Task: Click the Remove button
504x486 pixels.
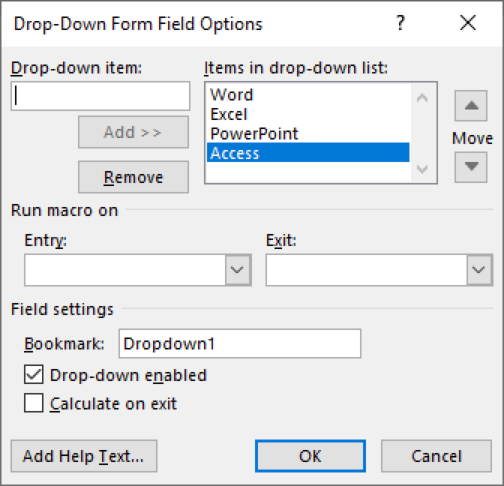Action: pyautogui.click(x=133, y=177)
